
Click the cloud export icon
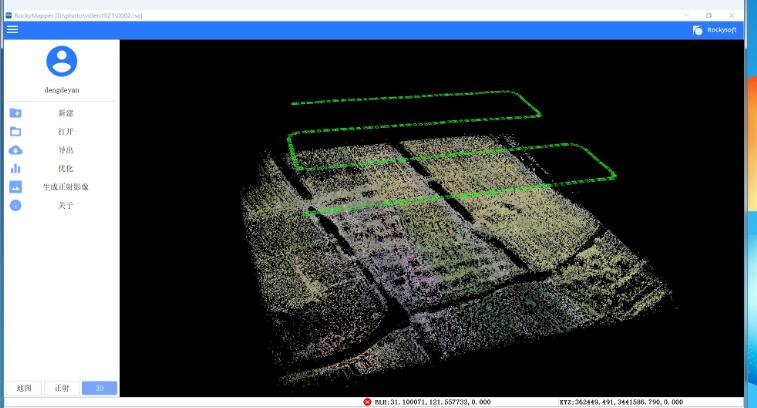click(15, 150)
